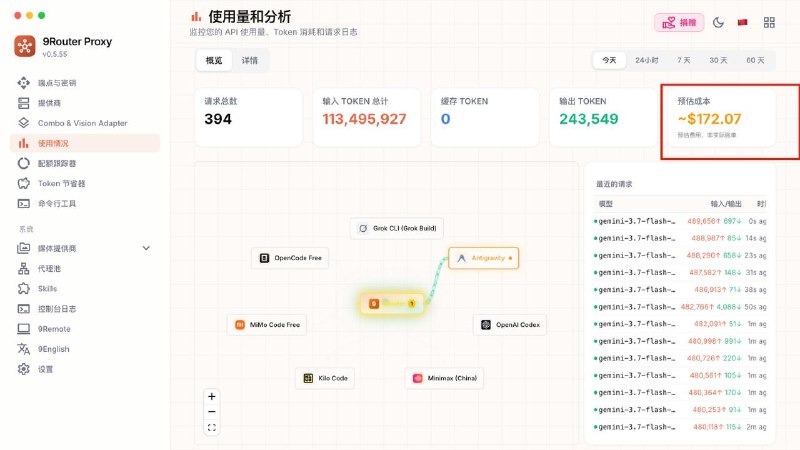Open the 设置 gear icon

click(x=23, y=369)
